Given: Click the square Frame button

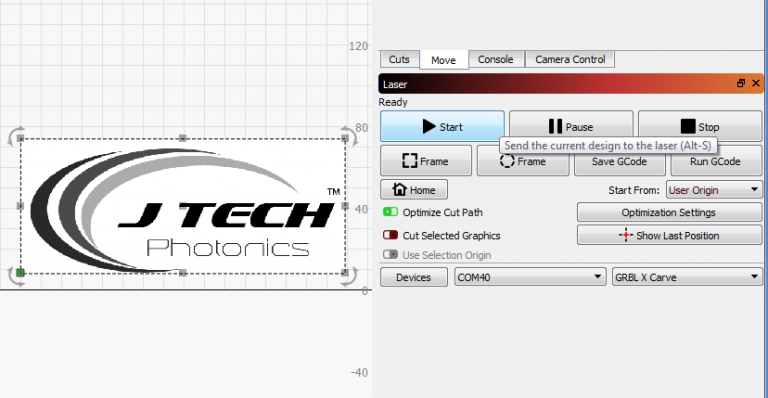Looking at the screenshot, I should [x=426, y=161].
